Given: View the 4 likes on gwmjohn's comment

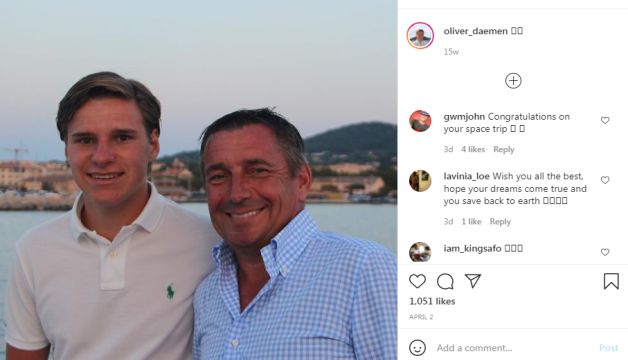Looking at the screenshot, I should tap(473, 149).
